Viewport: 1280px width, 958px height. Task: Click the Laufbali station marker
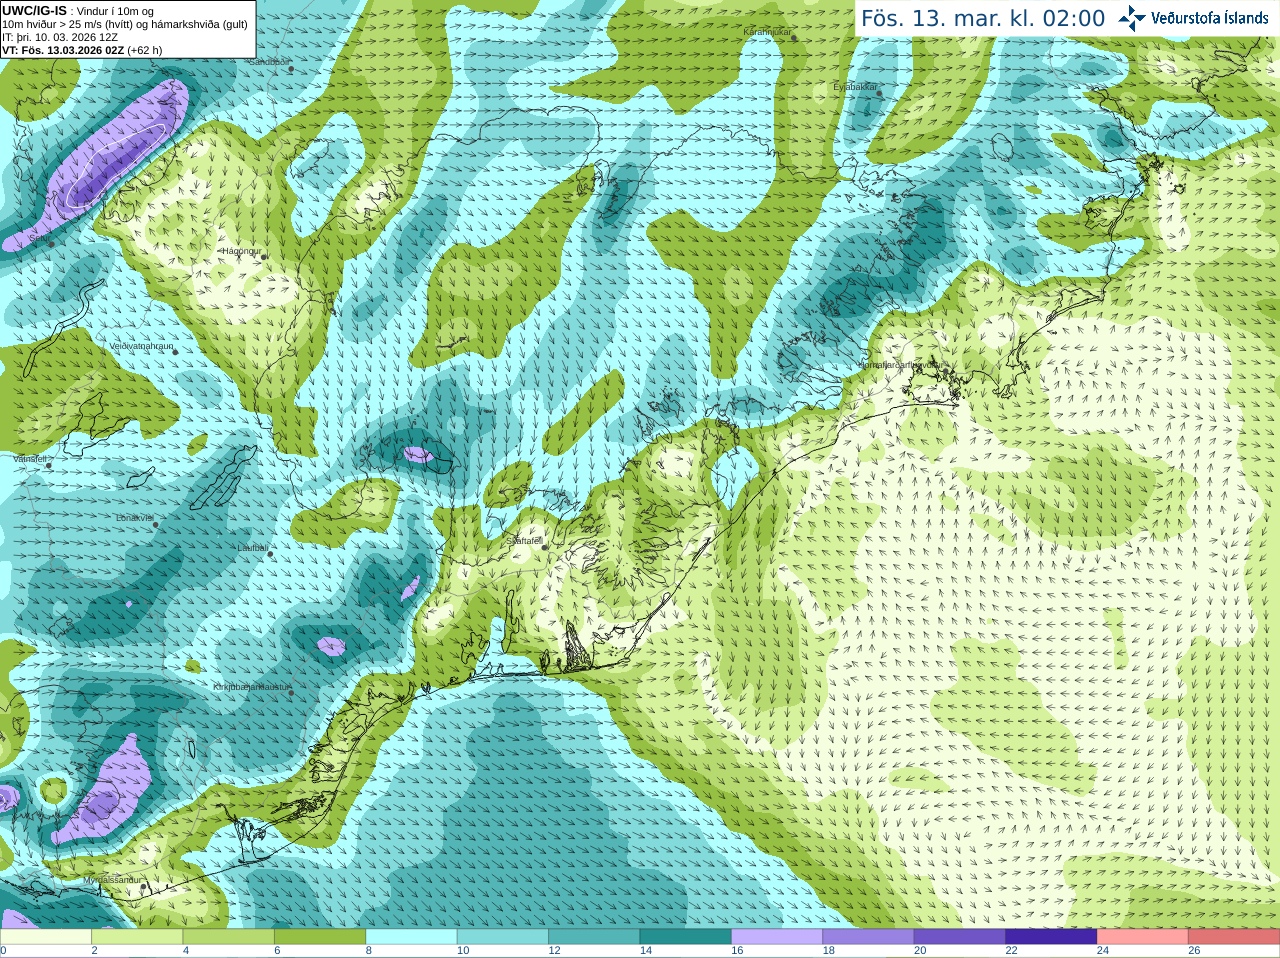pos(270,554)
